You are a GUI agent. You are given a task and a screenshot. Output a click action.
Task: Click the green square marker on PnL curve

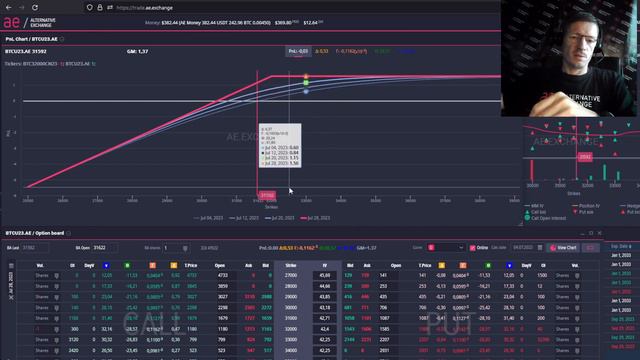(306, 83)
